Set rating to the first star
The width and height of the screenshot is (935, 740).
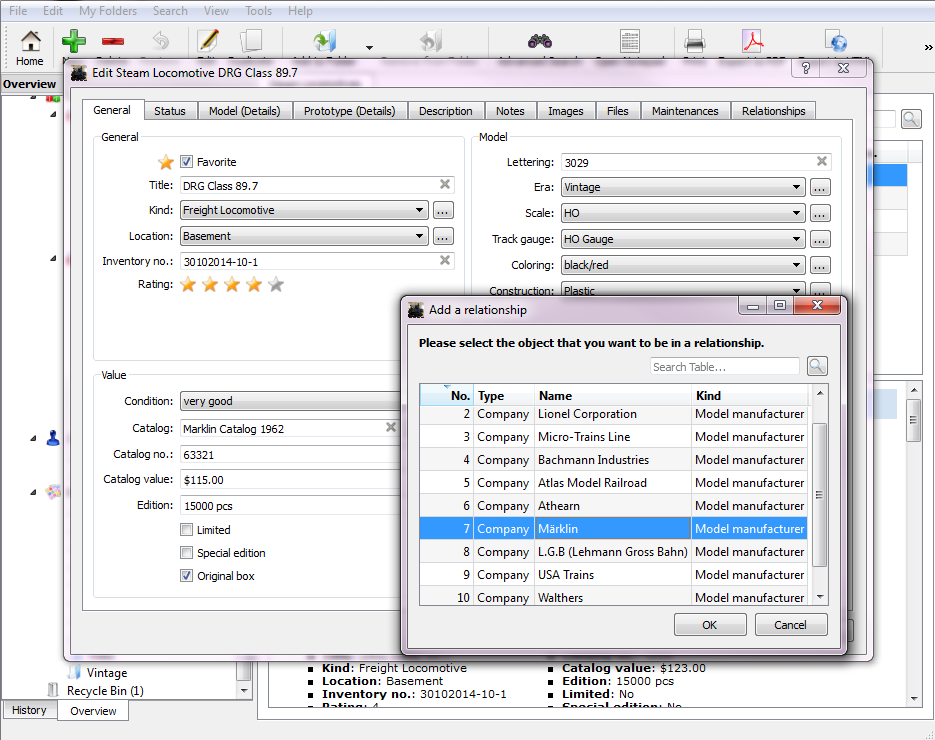[188, 284]
